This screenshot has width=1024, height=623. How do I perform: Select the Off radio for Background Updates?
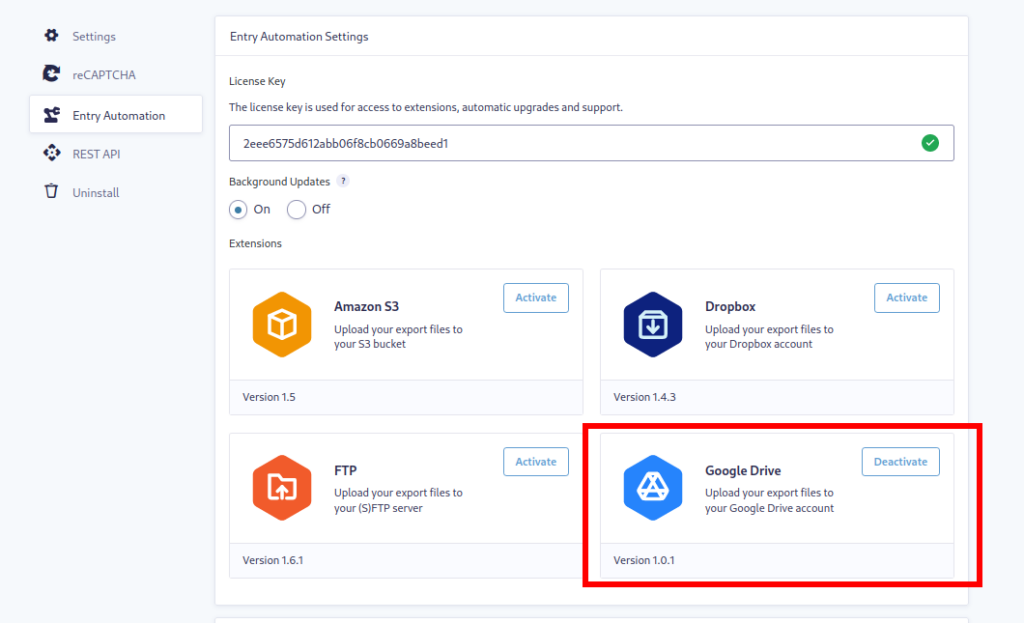pyautogui.click(x=296, y=210)
